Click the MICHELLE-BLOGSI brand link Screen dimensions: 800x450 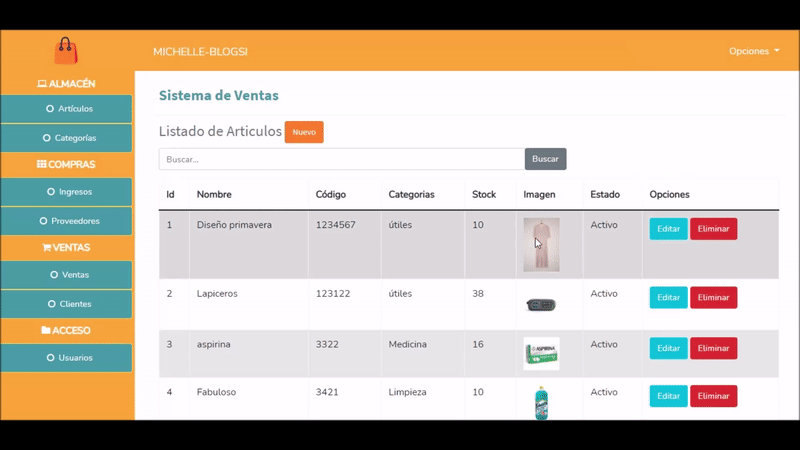pos(200,51)
